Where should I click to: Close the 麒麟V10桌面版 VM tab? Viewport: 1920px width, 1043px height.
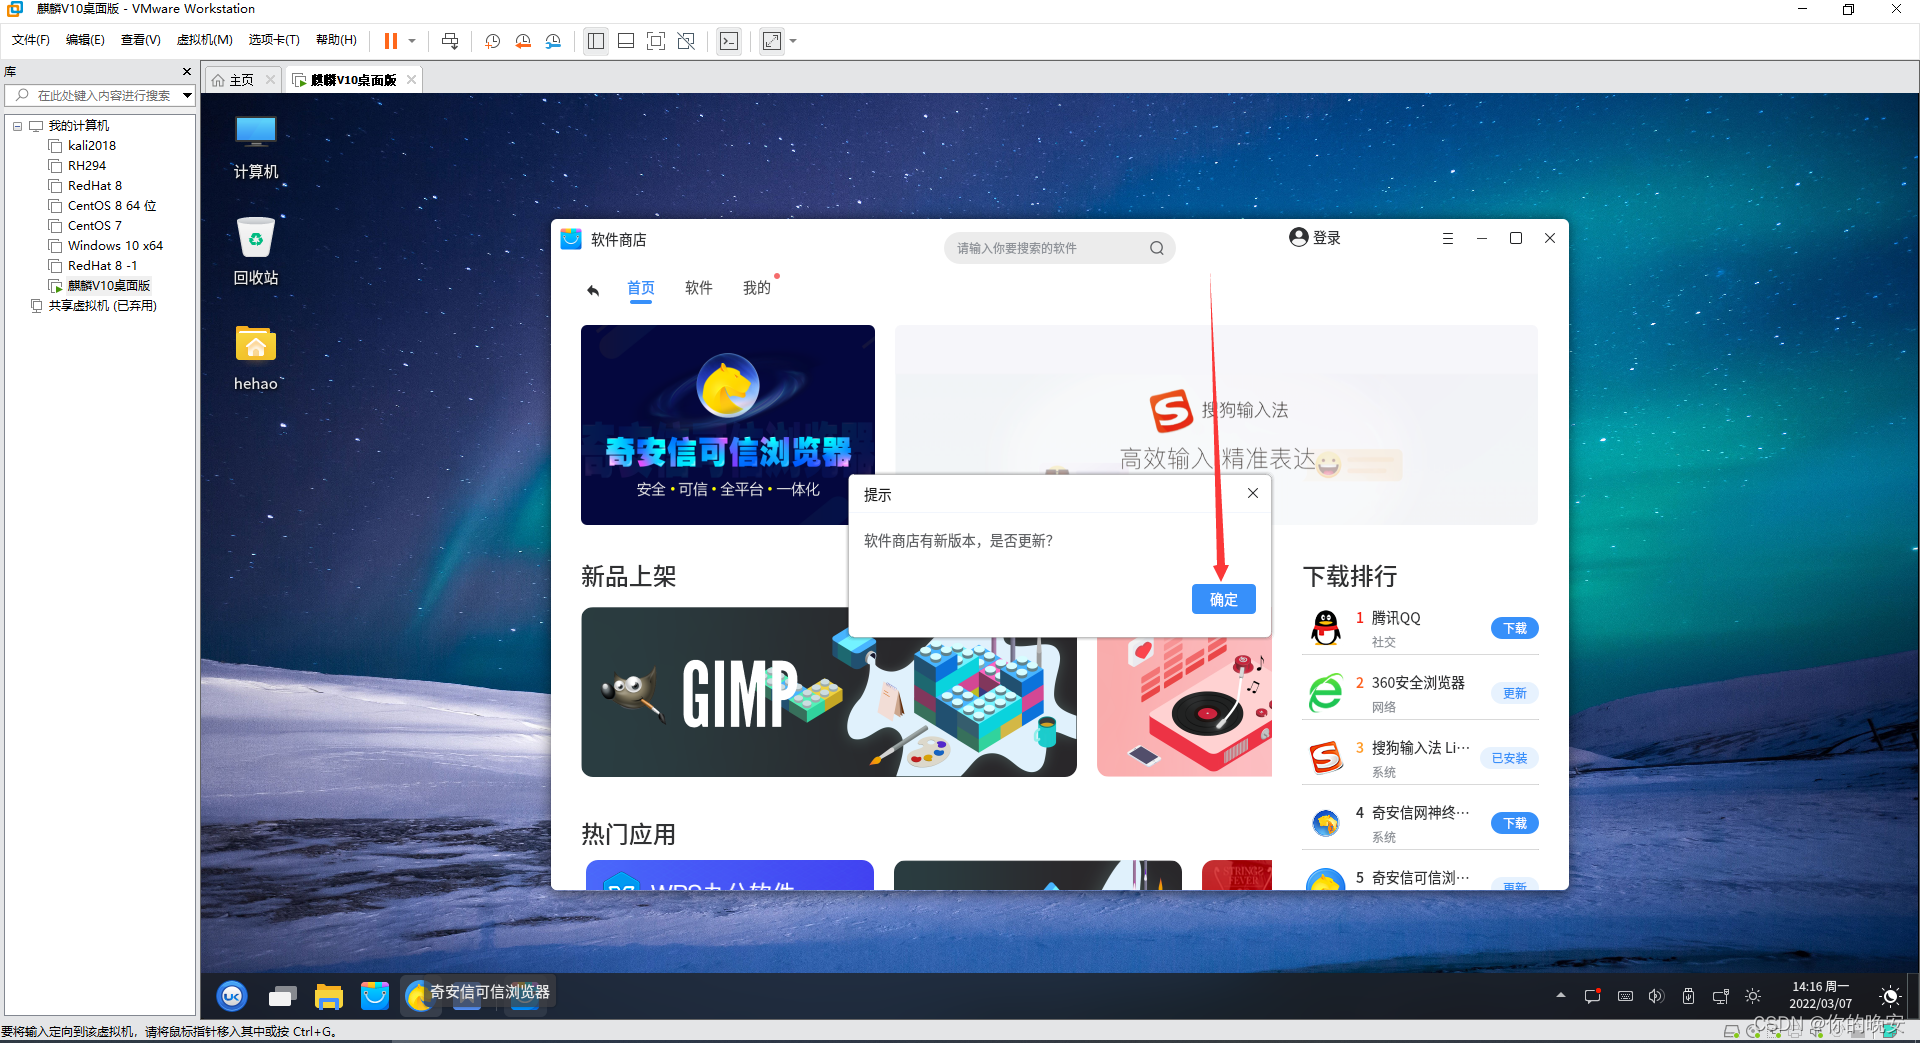click(411, 80)
